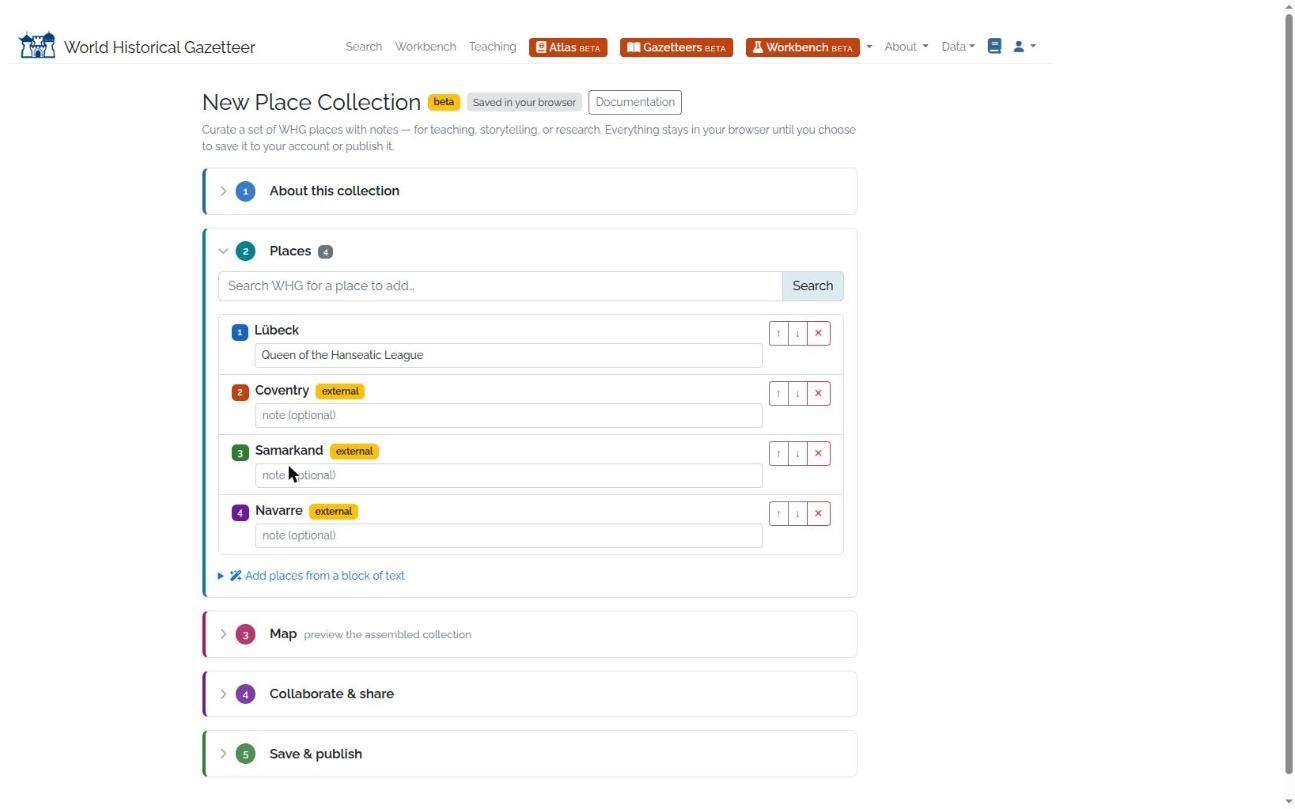Click the World Historical Gazetteer castle logo

coord(38,46)
